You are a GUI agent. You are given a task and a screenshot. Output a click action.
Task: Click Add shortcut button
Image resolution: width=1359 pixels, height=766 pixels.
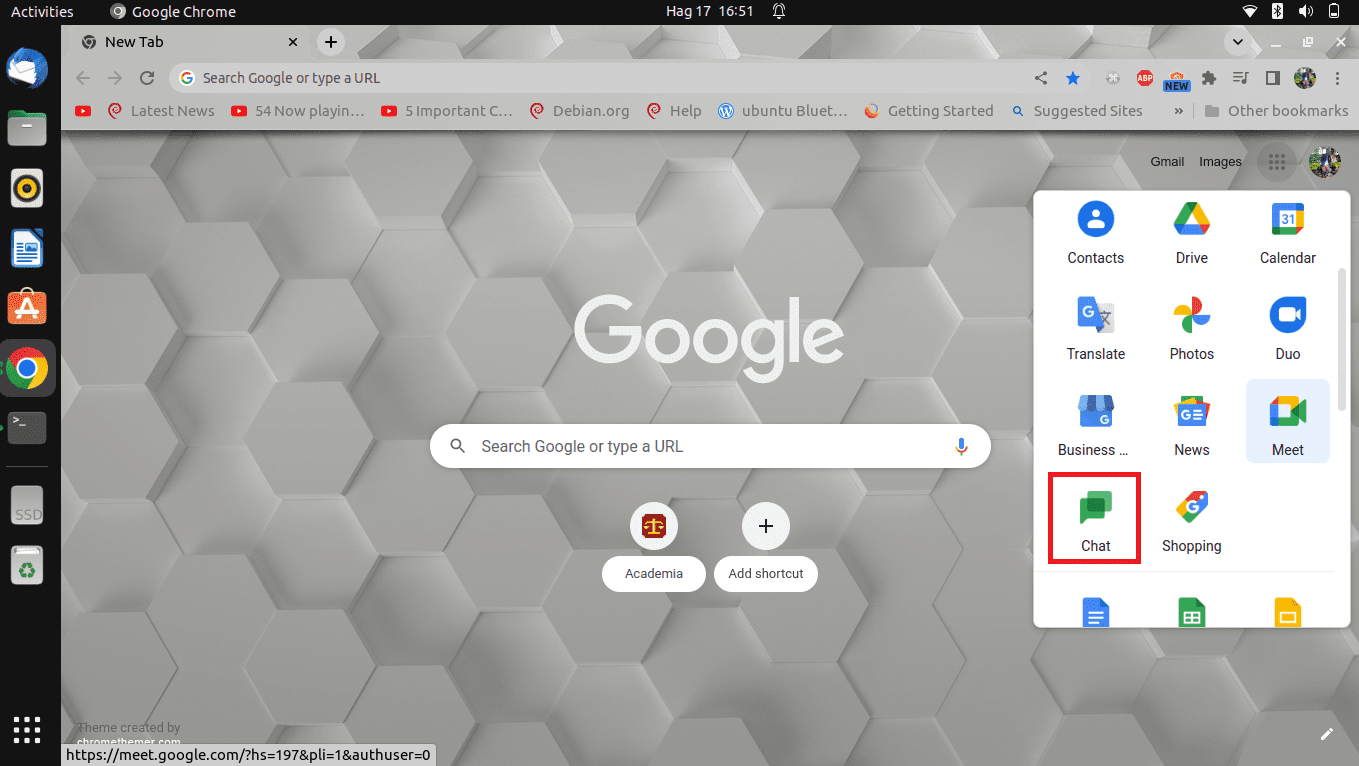(x=766, y=548)
